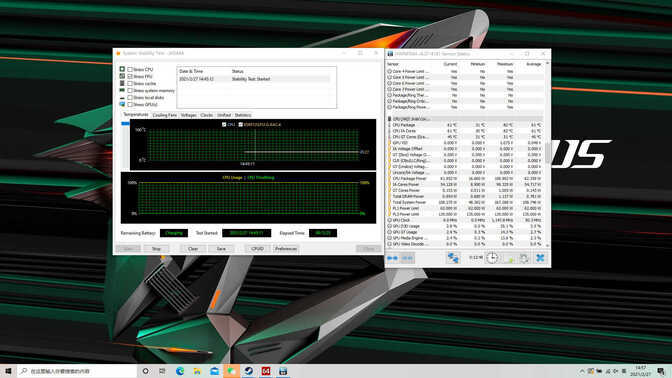The height and width of the screenshot is (378, 672).
Task: Click the blue disk taskbar icon
Action: (x=283, y=371)
